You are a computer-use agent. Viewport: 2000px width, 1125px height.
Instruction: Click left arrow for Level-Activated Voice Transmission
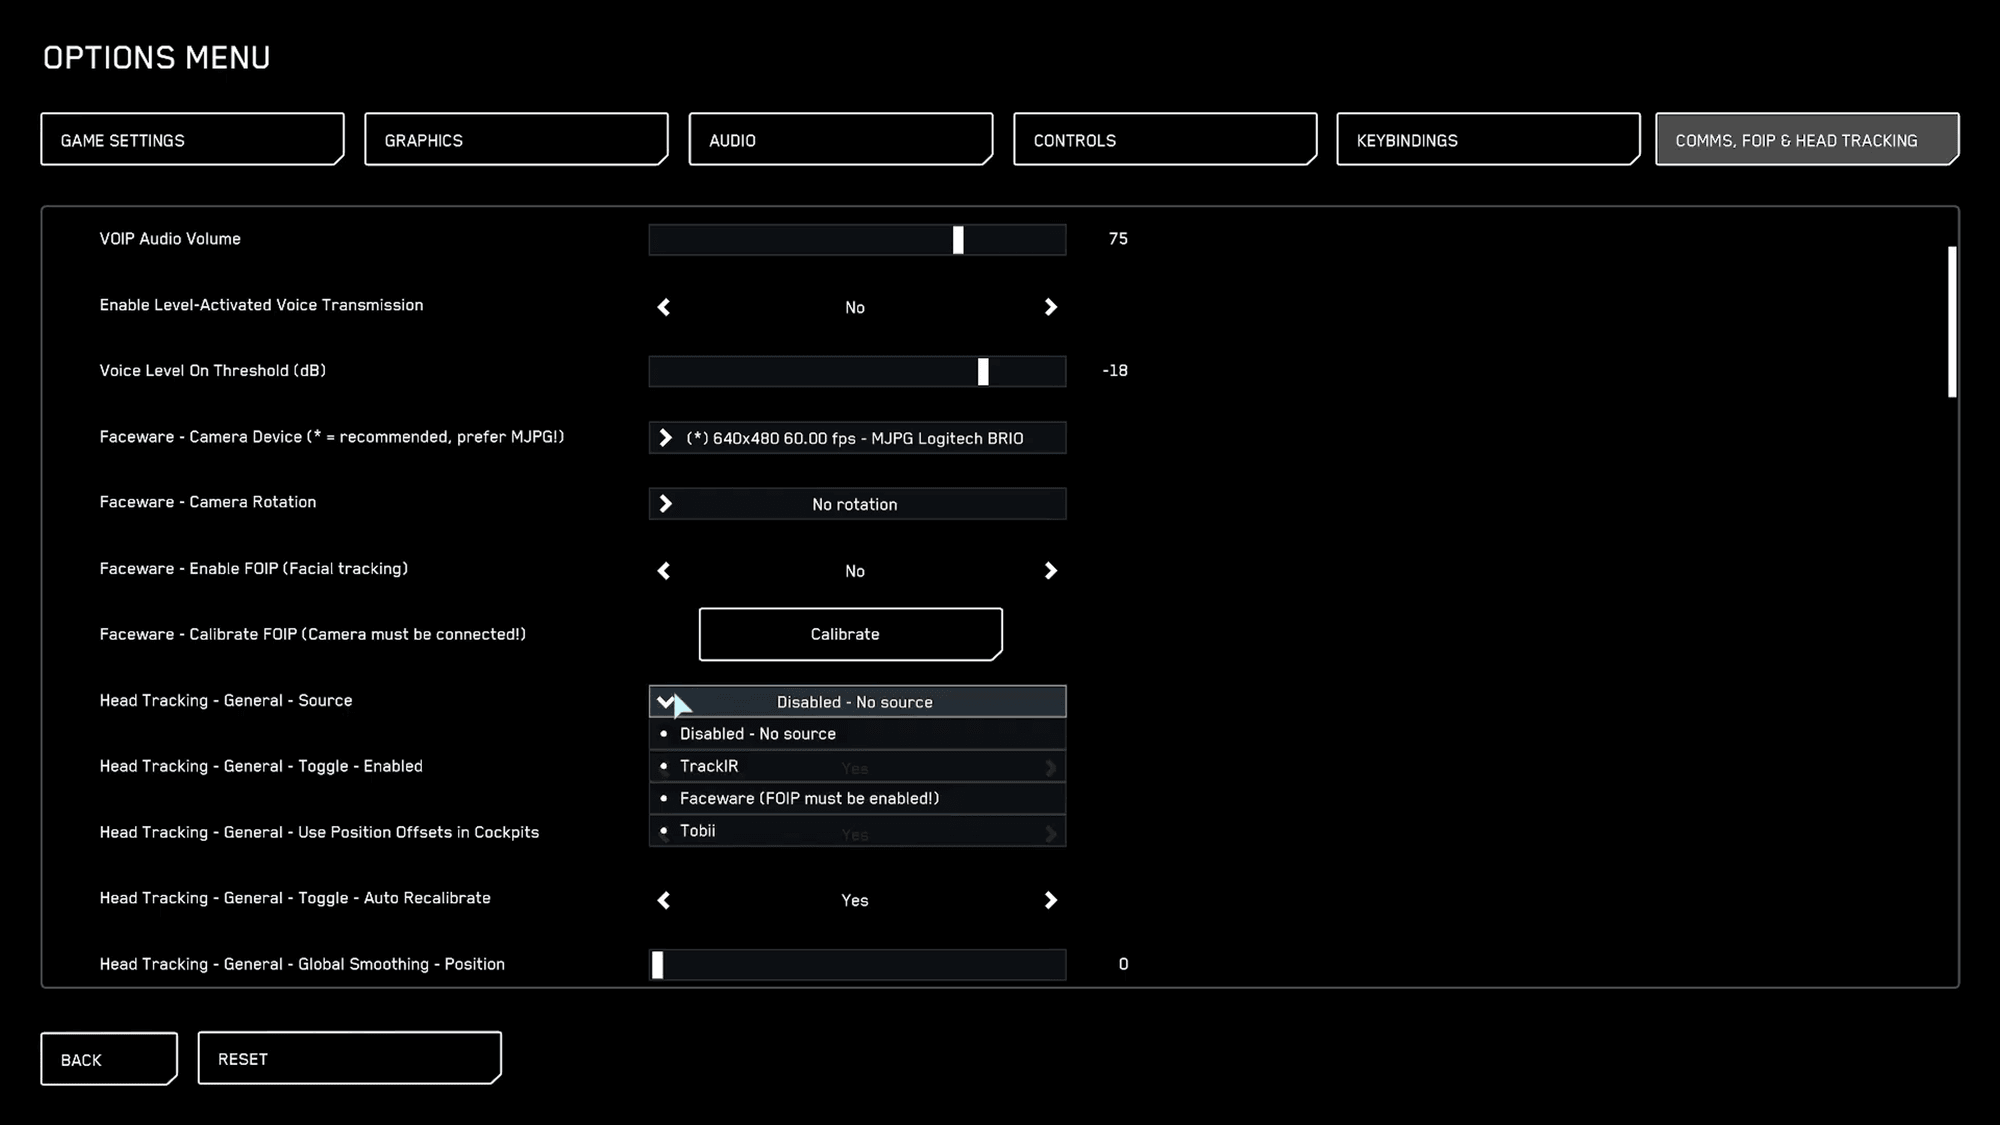pyautogui.click(x=664, y=307)
